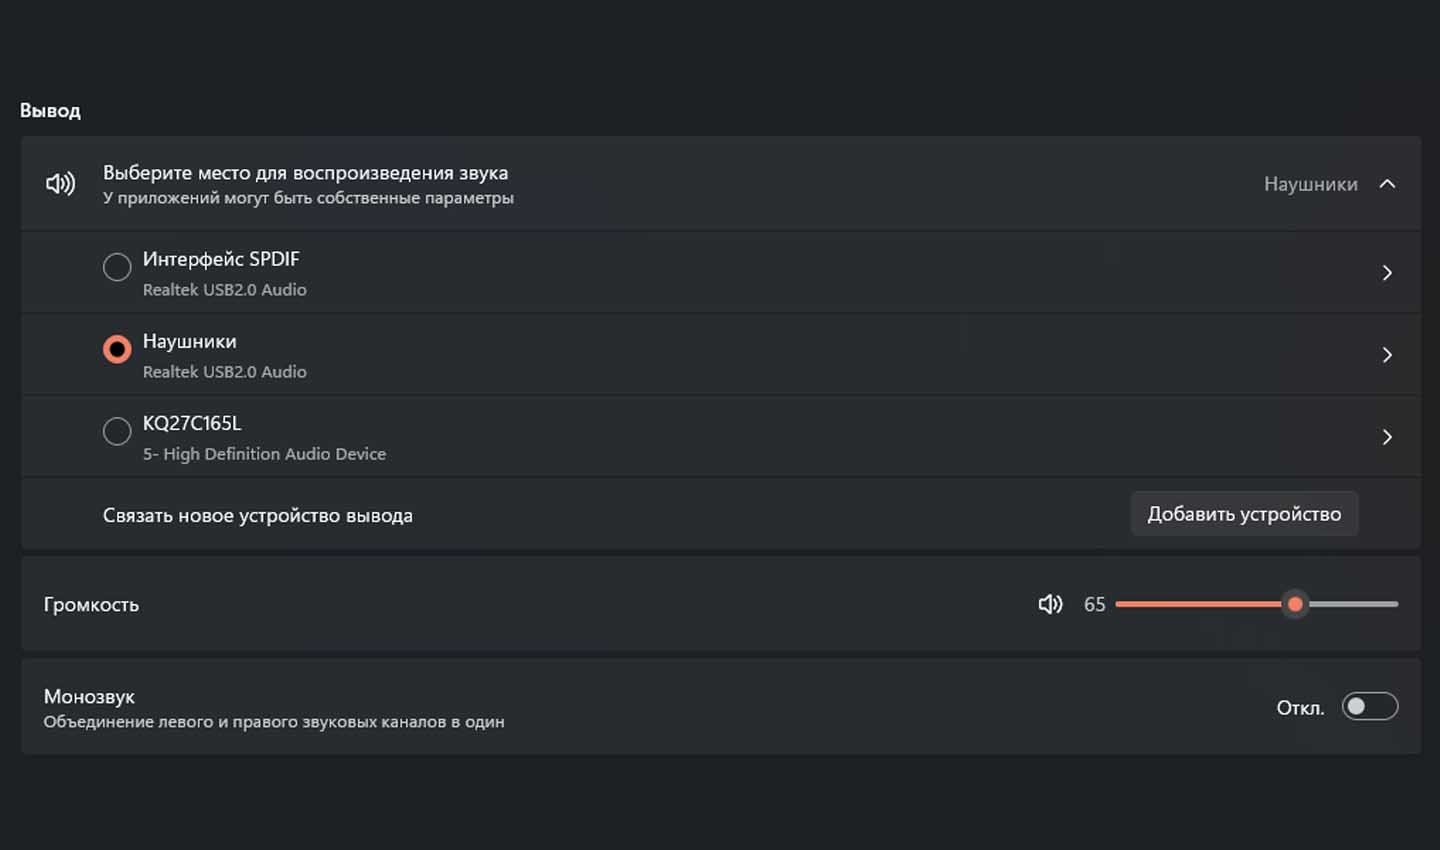Screen dimensions: 1440x850
Task: Click the volume slider handle
Action: 1295,604
